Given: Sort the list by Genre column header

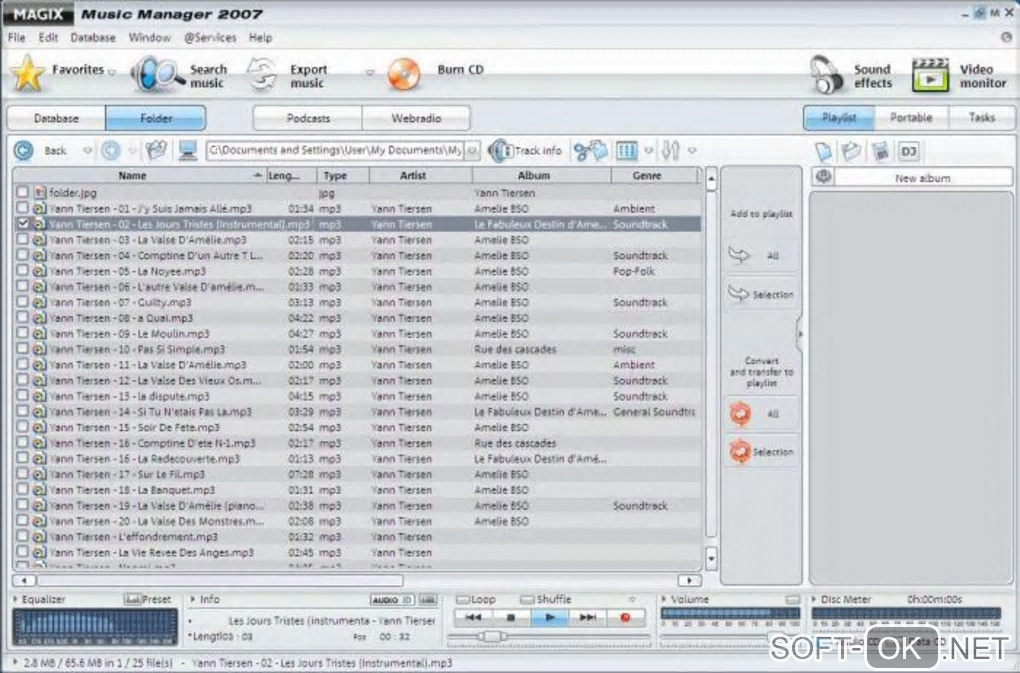Looking at the screenshot, I should [x=655, y=176].
